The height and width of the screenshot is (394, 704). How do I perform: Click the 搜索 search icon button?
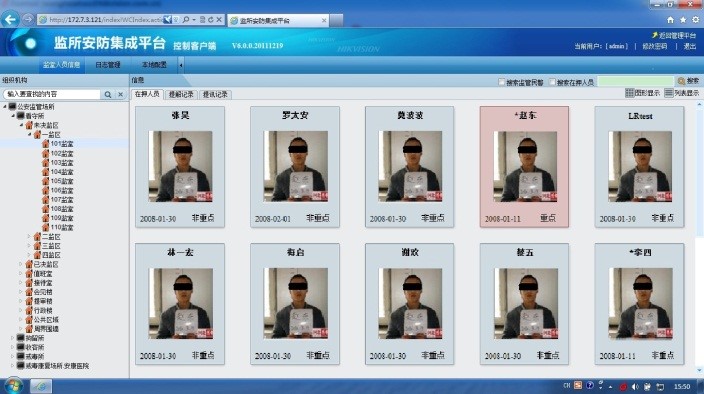pos(681,81)
